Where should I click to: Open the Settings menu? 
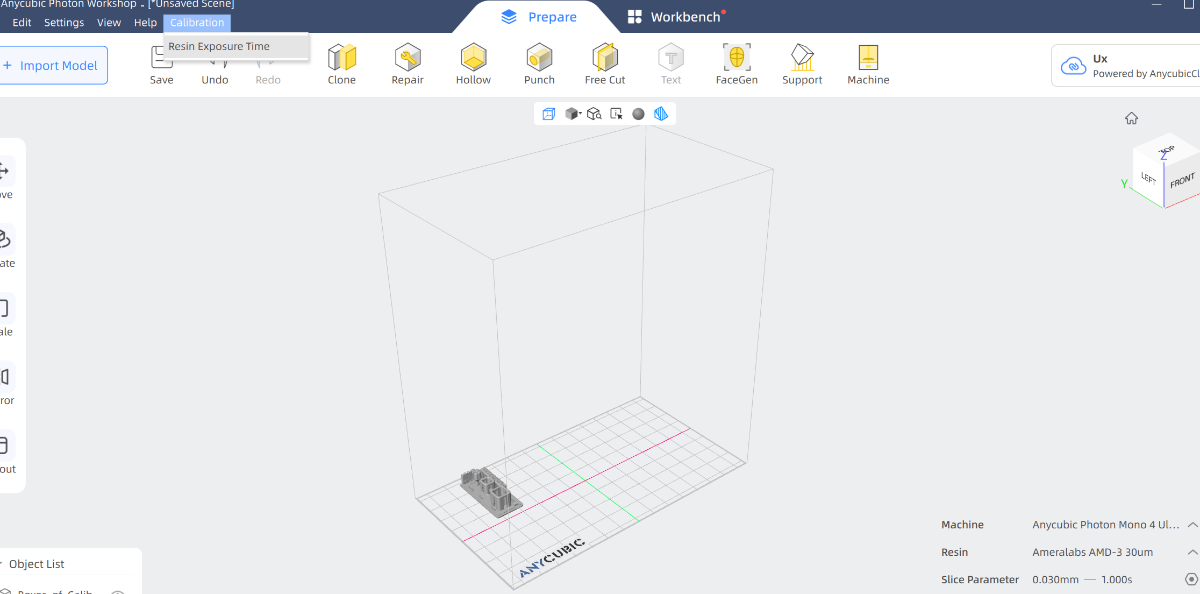(x=64, y=22)
